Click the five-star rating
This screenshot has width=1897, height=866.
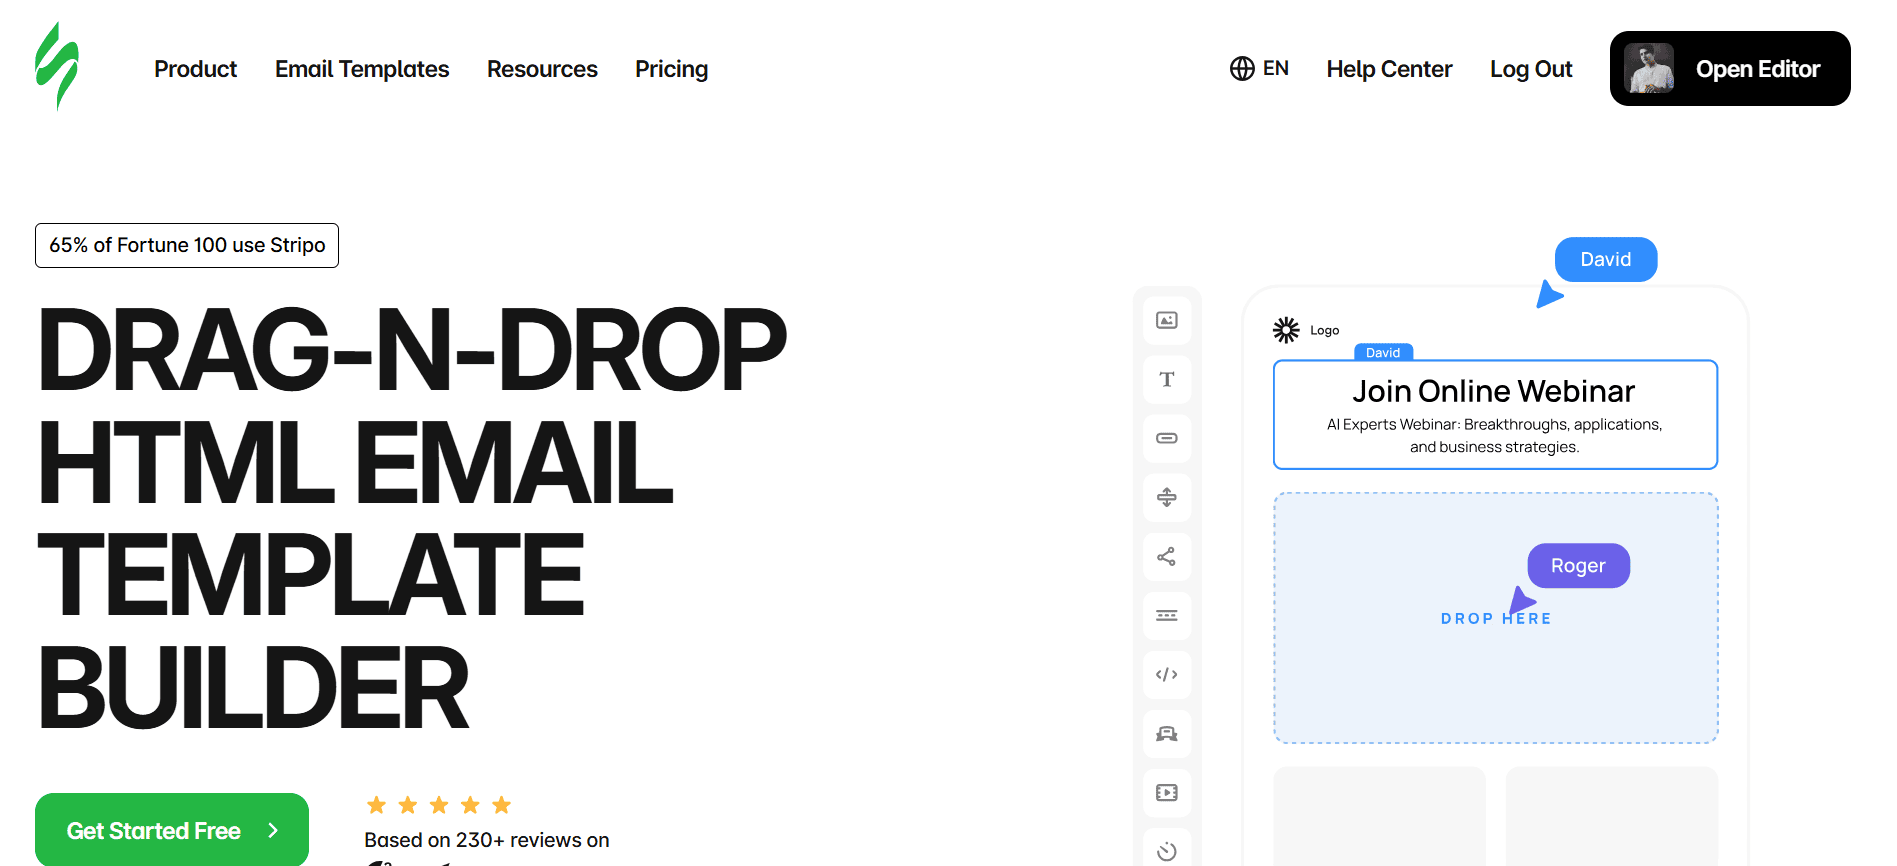(x=439, y=805)
